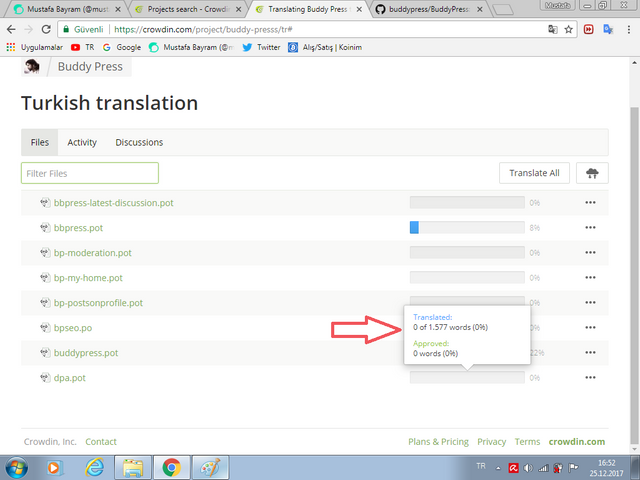Switch to the Discussions tab
Screen dimensions: 640x480
tap(139, 142)
